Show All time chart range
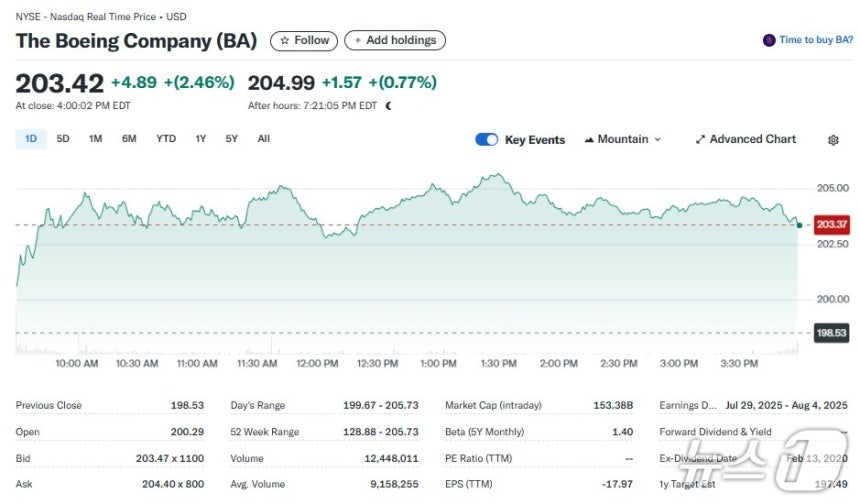 pyautogui.click(x=264, y=139)
